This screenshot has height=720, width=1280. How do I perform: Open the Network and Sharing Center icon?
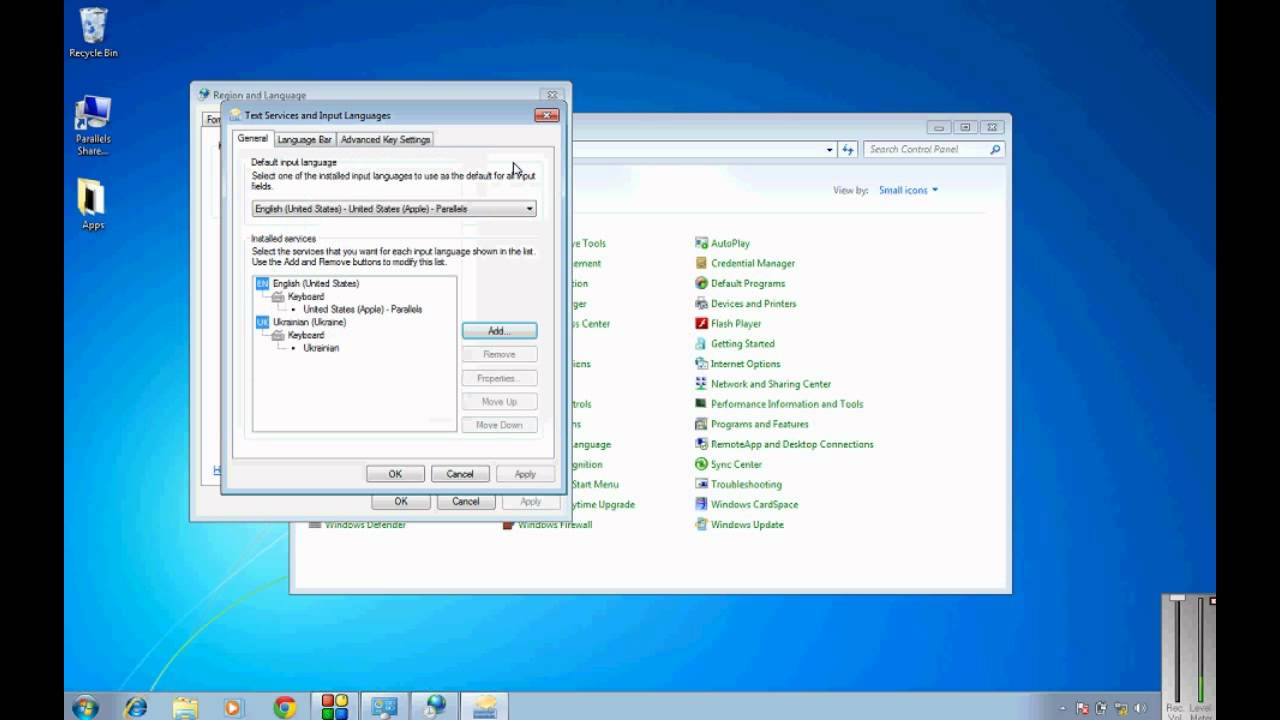pos(701,383)
